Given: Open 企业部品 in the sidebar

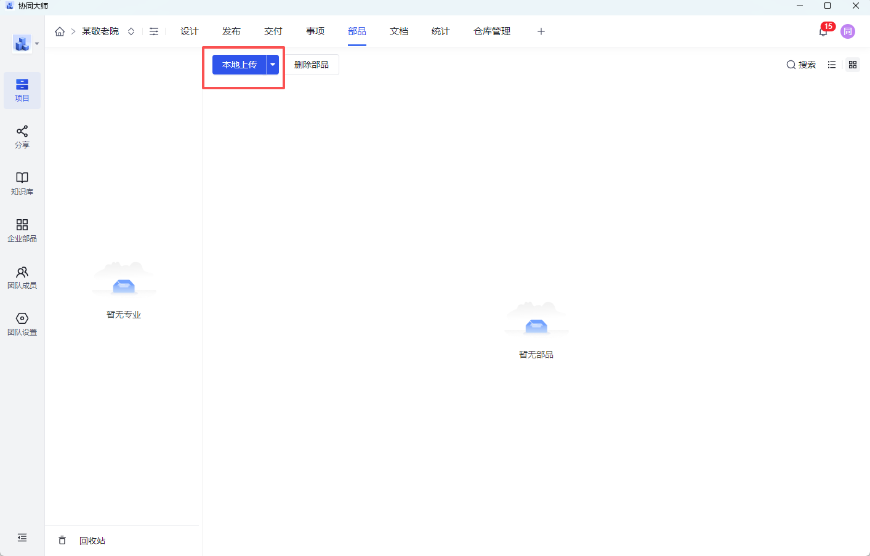Looking at the screenshot, I should [22, 230].
